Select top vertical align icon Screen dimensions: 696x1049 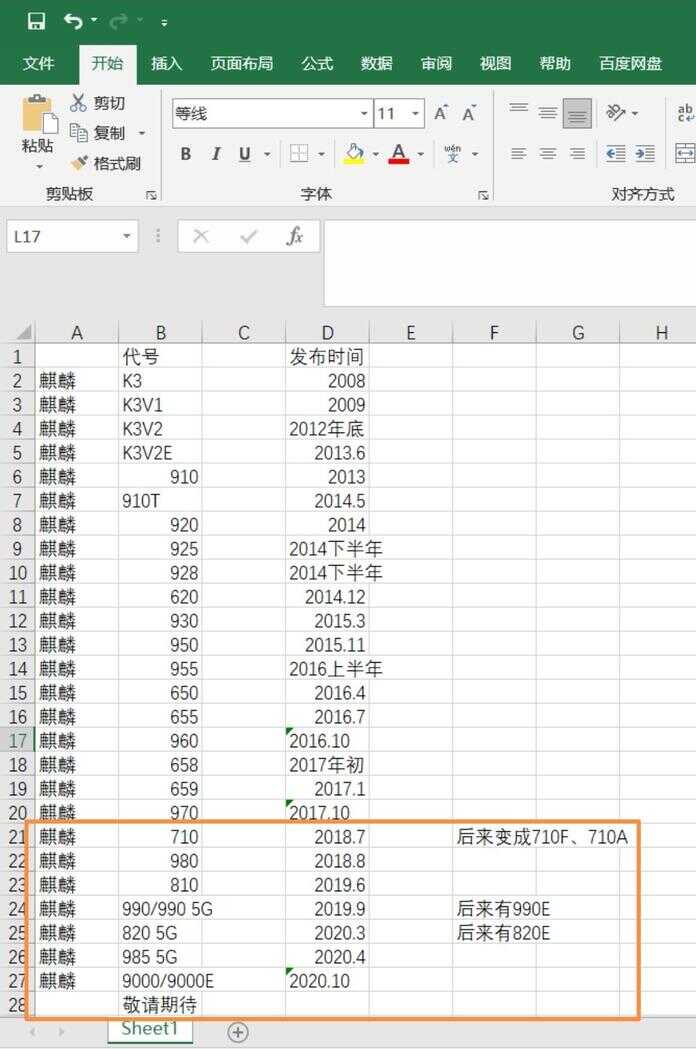[519, 109]
